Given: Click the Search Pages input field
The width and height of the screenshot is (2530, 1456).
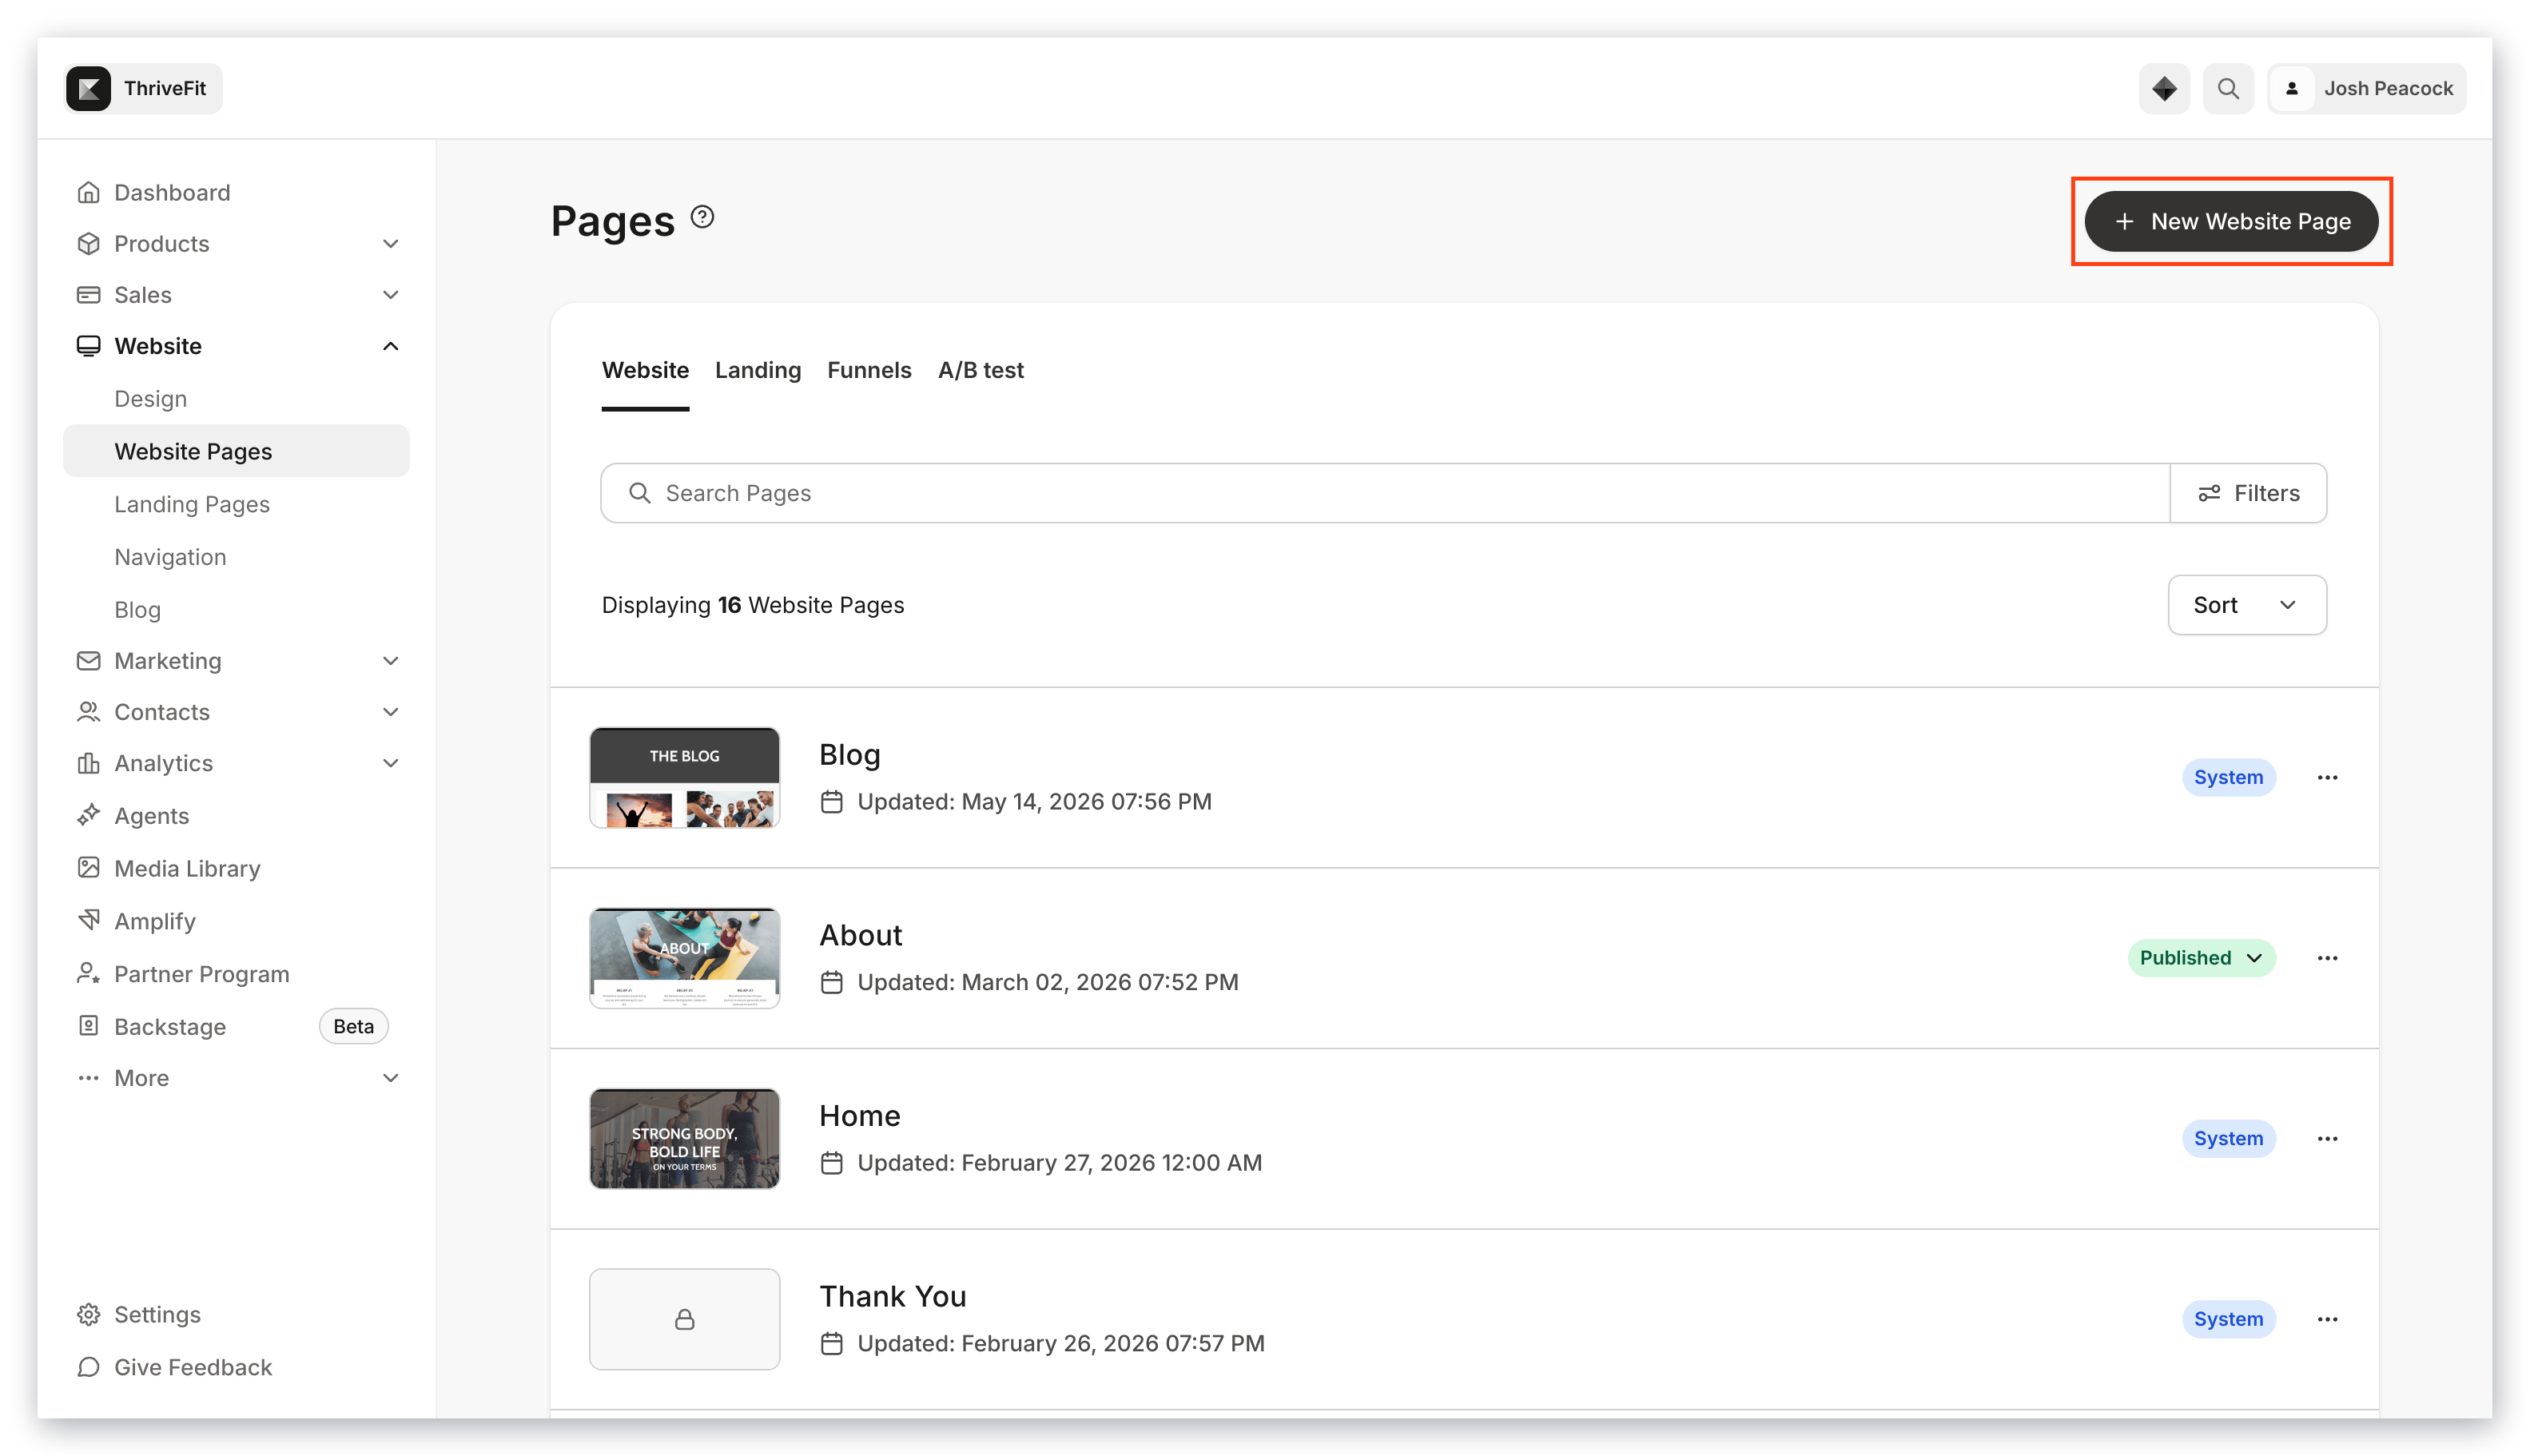Looking at the screenshot, I should tap(1385, 493).
